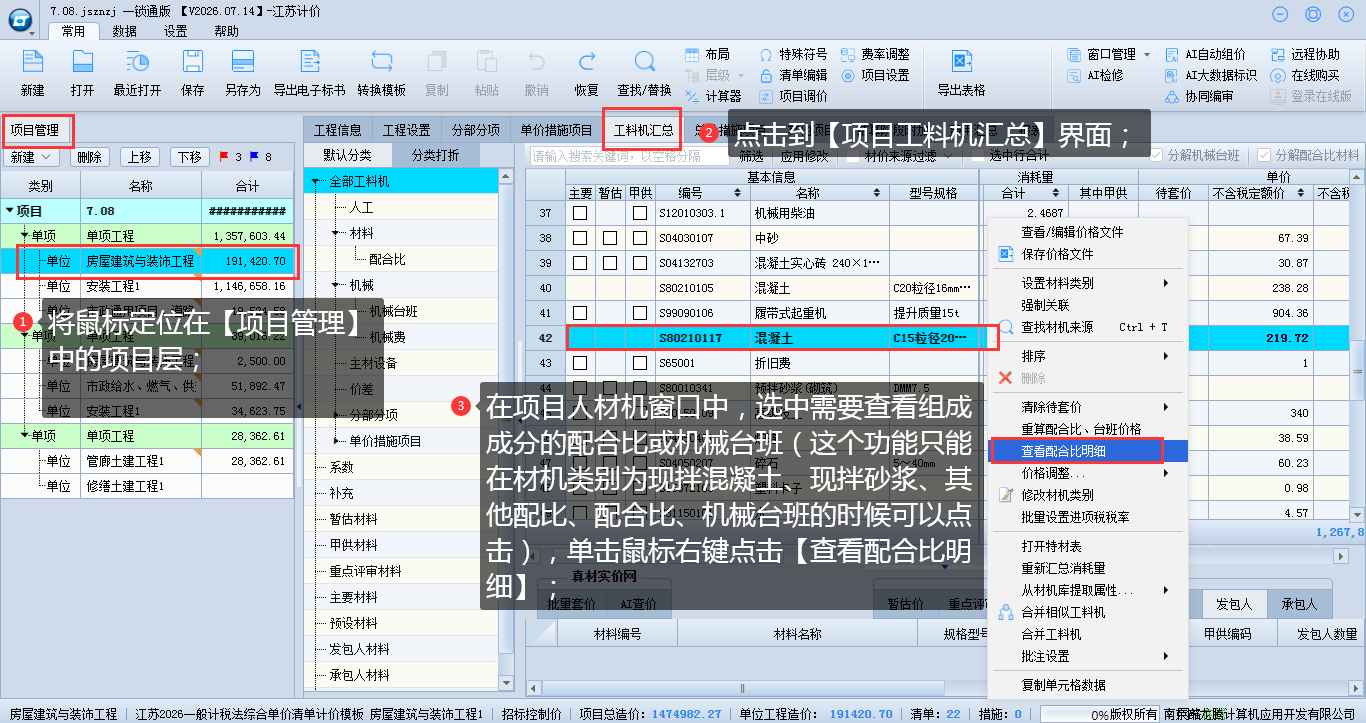1366x723 pixels.
Task: Switch to the 分类打折 tab
Action: click(435, 155)
